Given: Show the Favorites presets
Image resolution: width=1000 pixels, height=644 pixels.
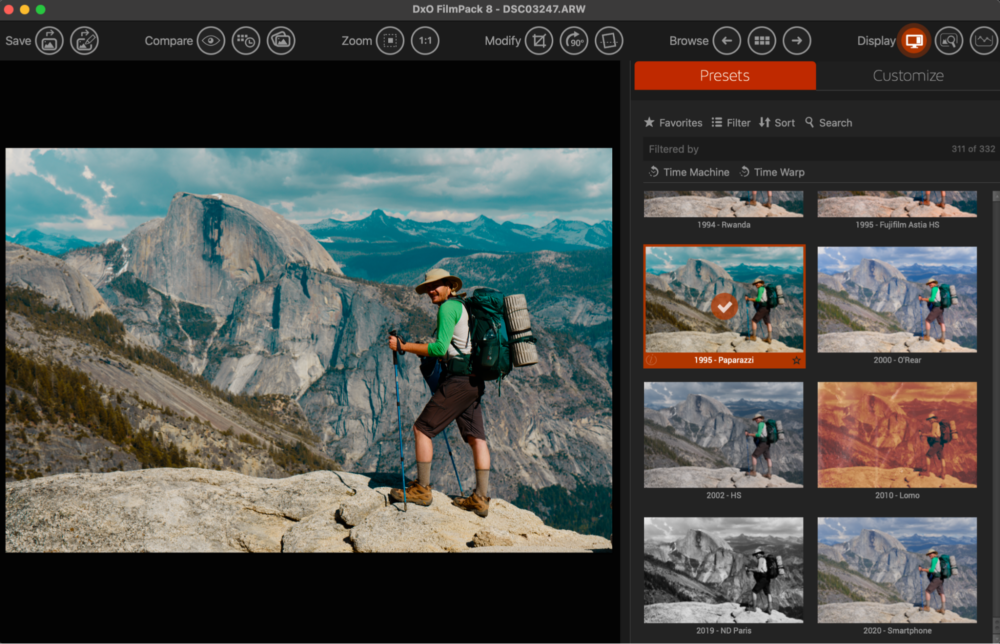Looking at the screenshot, I should 672,123.
